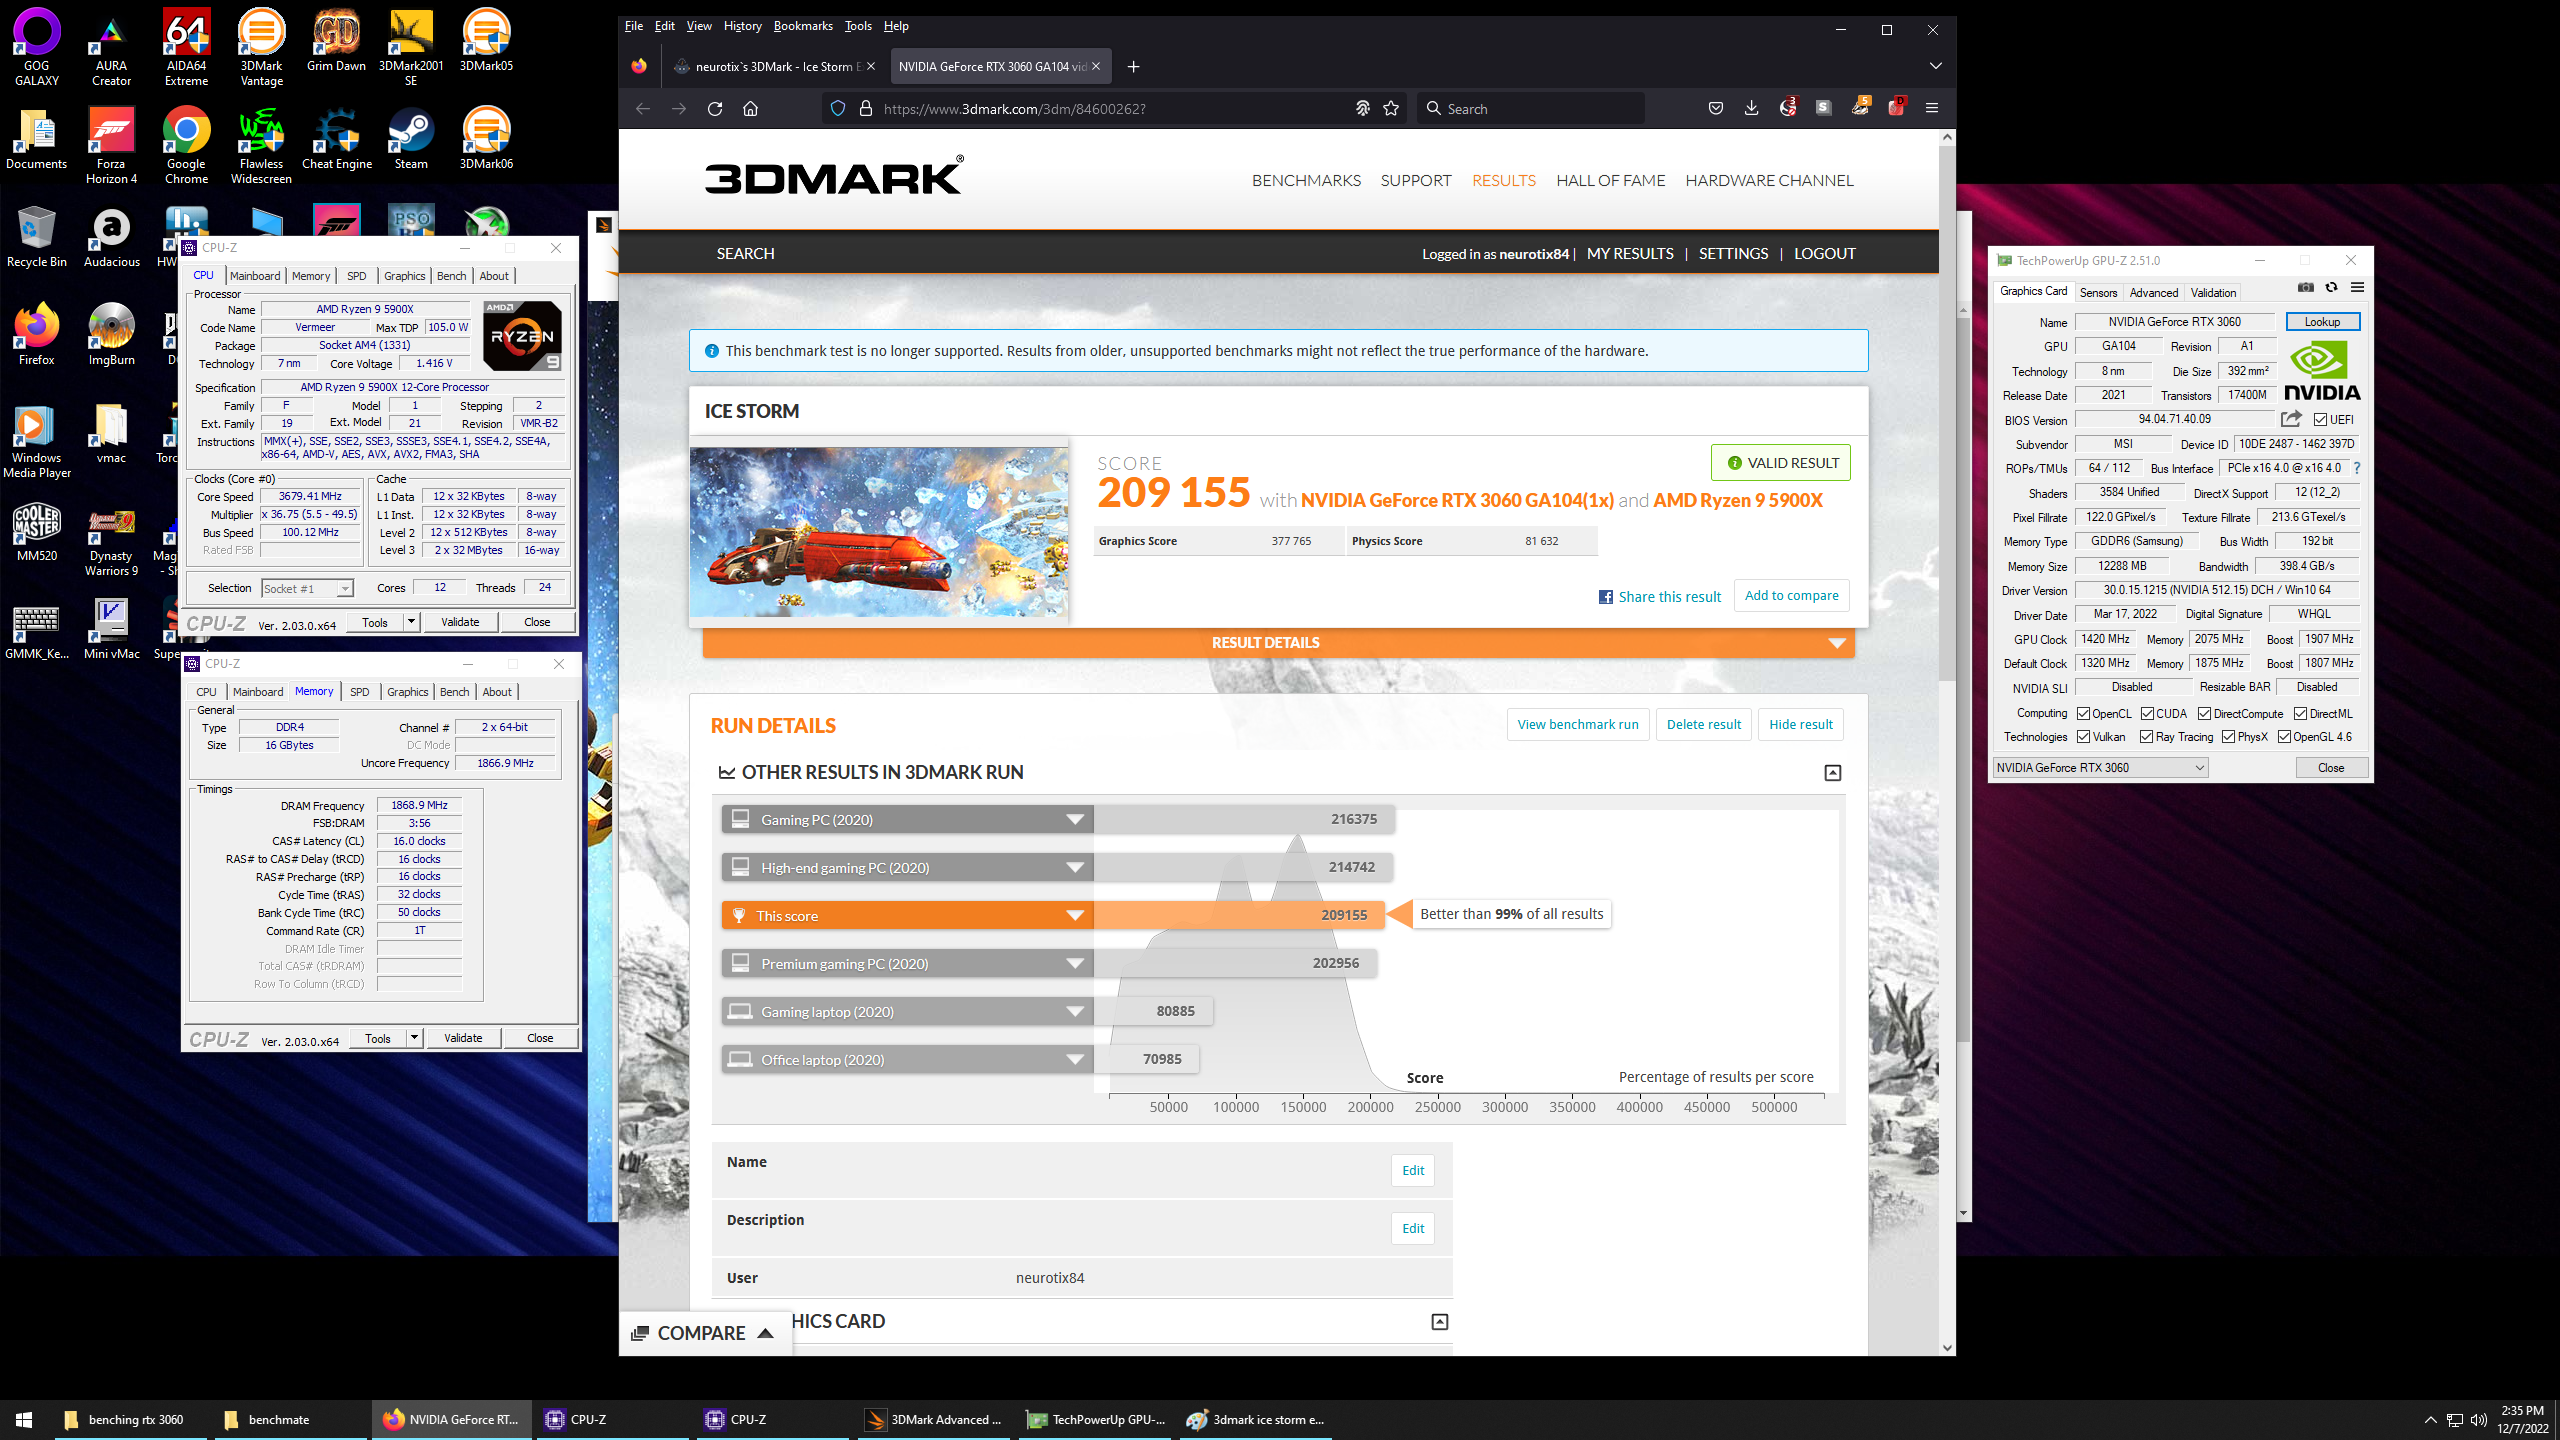Take GPU-Z screenshot with camera icon
Image resolution: width=2560 pixels, height=1440 pixels.
point(2306,288)
